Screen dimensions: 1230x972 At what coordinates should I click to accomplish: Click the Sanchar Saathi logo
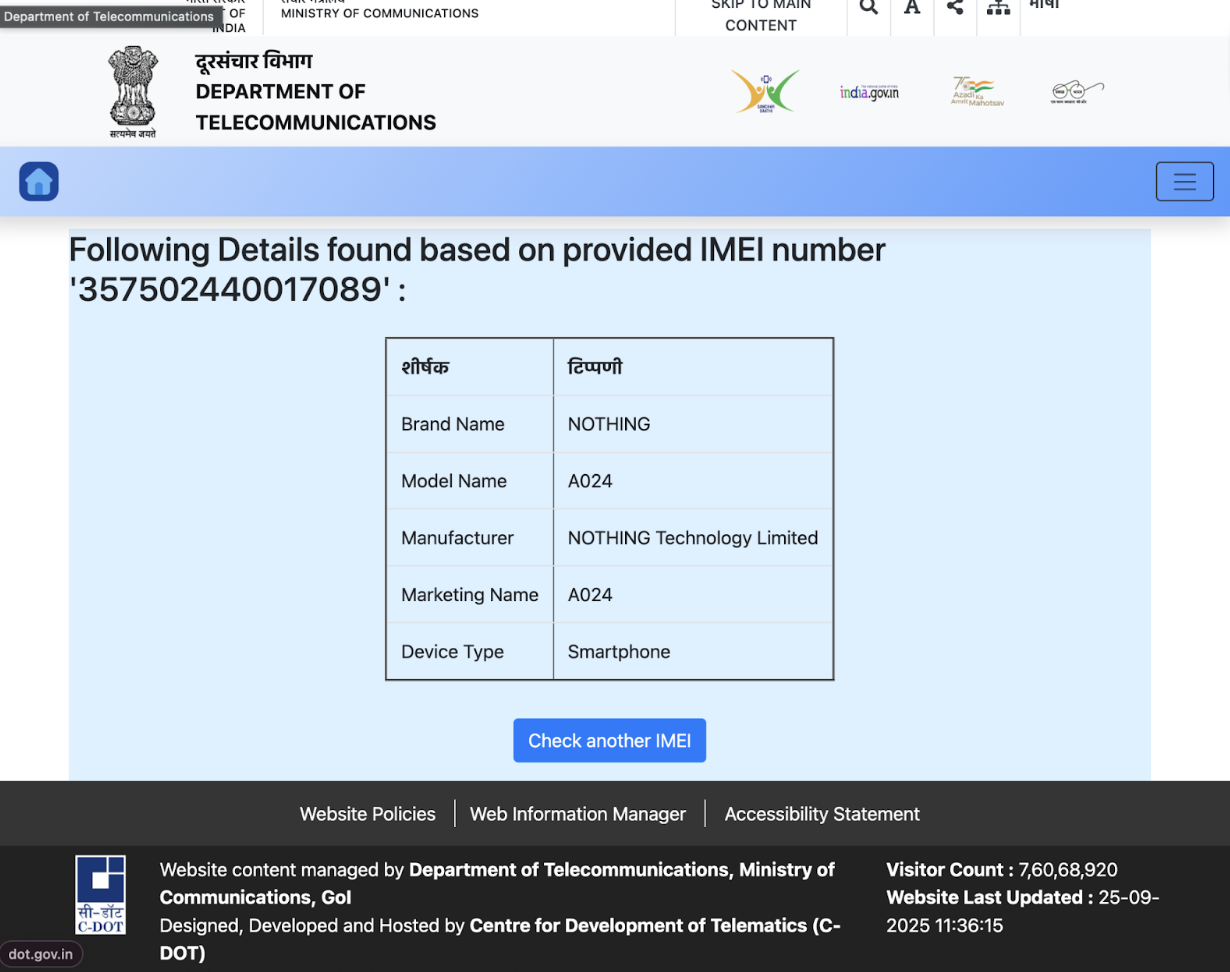tap(766, 90)
